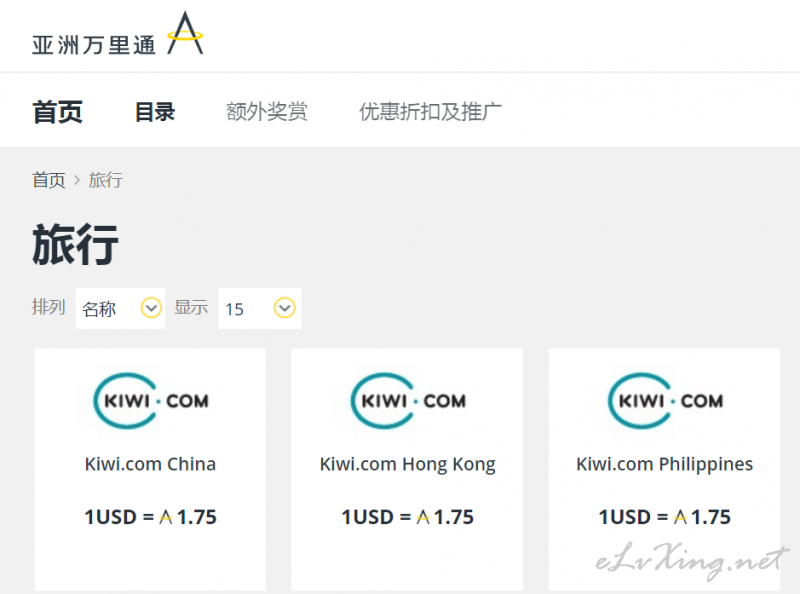Click the Asia Miles 亚洲万里通 logo
Viewport: 800px width, 594px height.
pyautogui.click(x=117, y=34)
